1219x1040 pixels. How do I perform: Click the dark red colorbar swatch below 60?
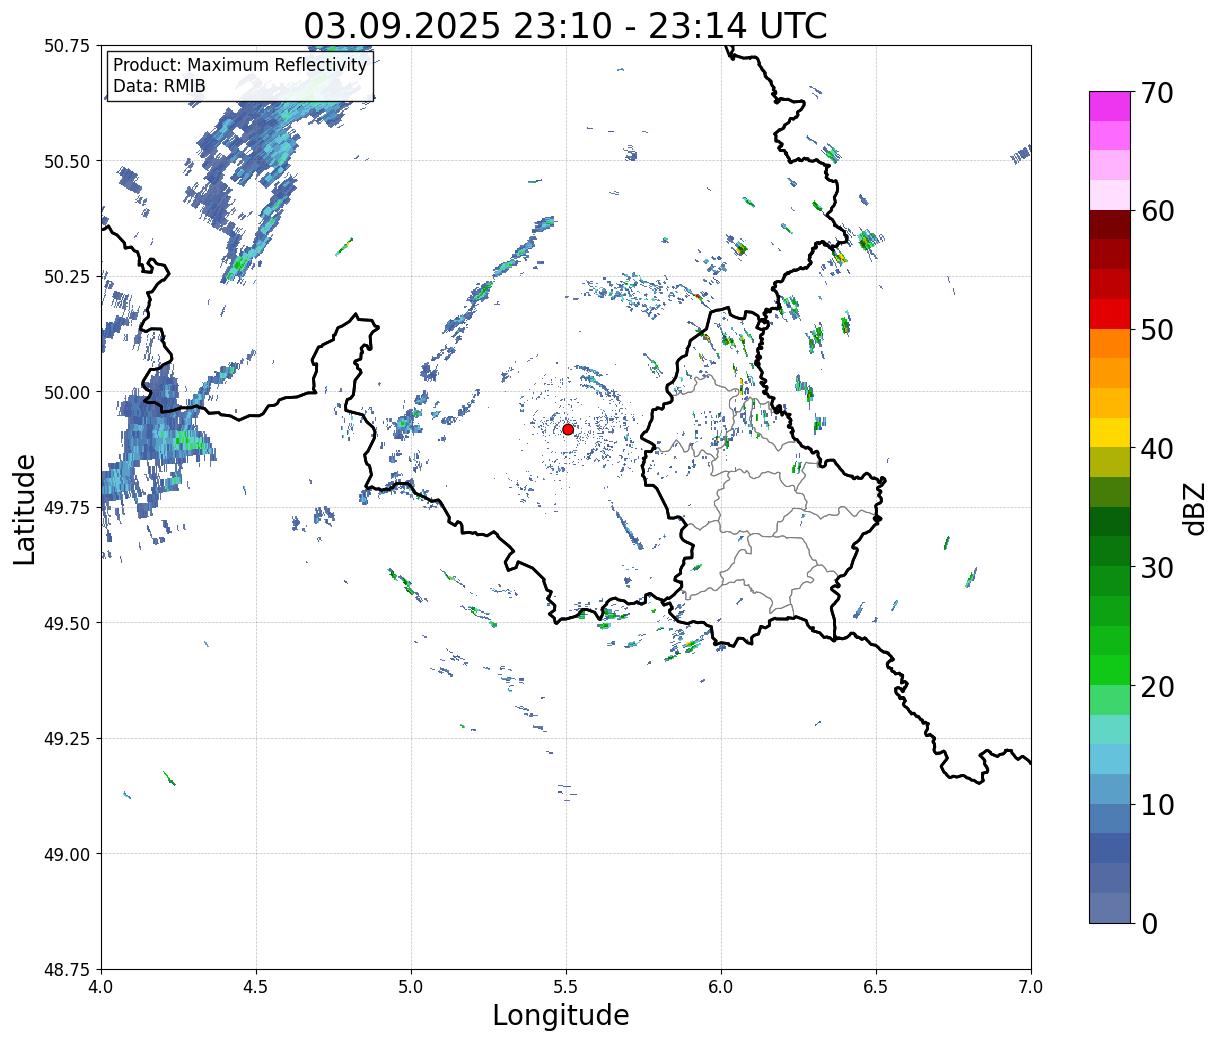[1110, 225]
